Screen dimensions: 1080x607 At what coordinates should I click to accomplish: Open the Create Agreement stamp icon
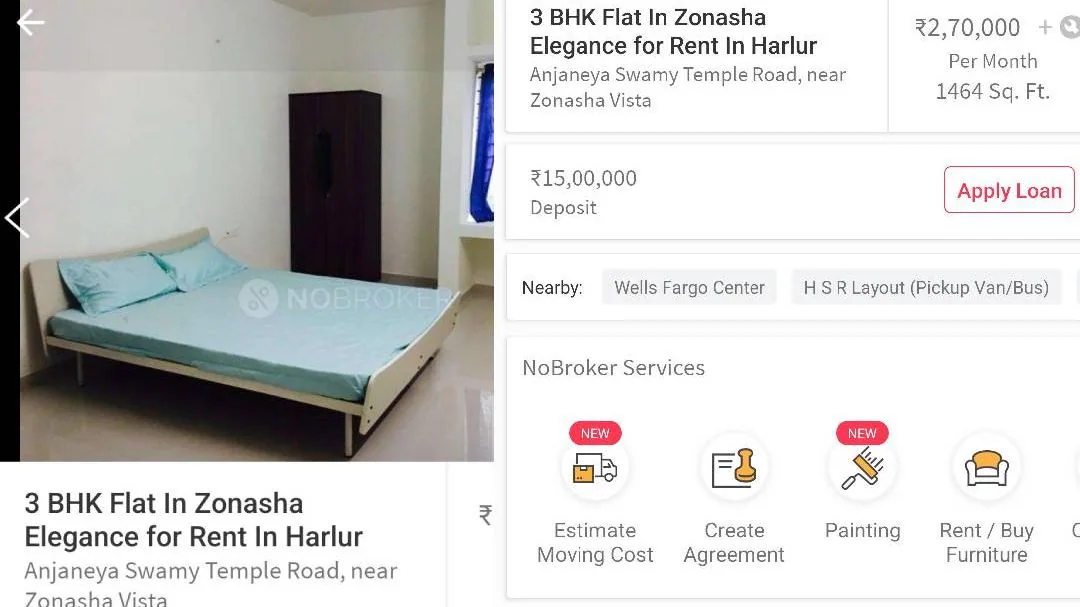pos(734,469)
